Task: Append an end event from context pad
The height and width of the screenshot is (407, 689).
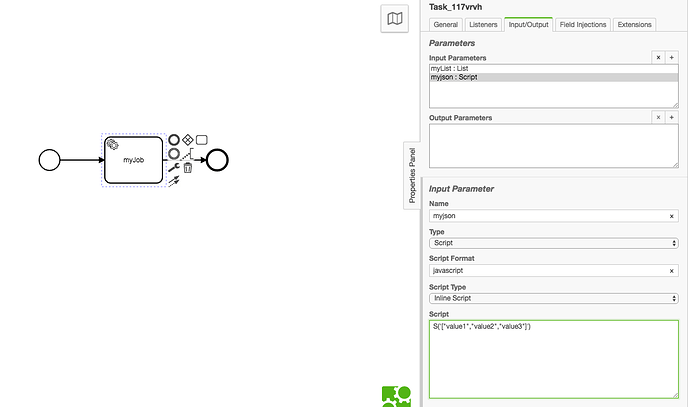Action: [x=174, y=140]
